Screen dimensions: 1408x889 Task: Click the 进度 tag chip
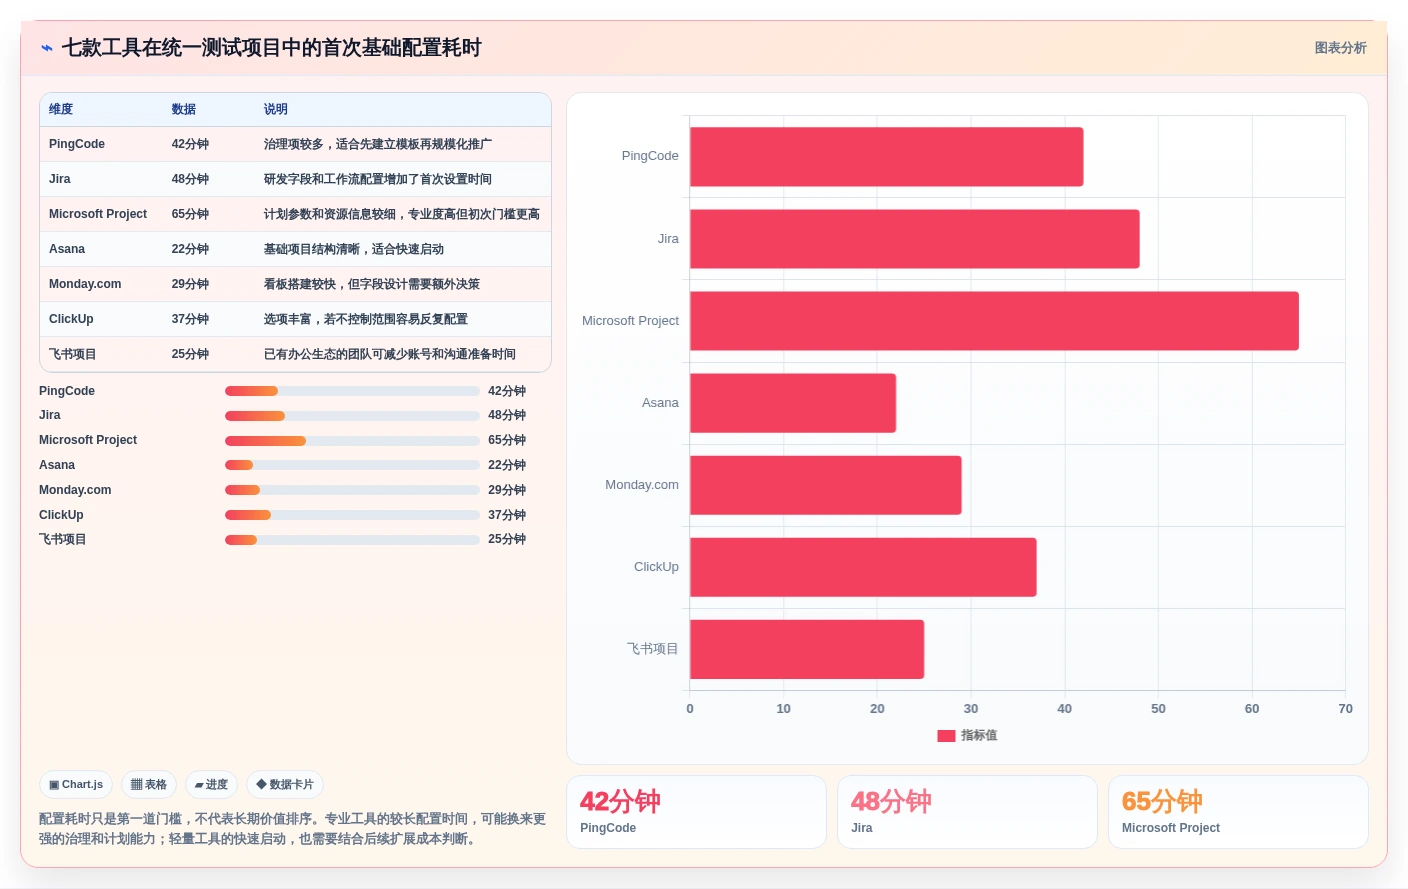[x=211, y=785]
